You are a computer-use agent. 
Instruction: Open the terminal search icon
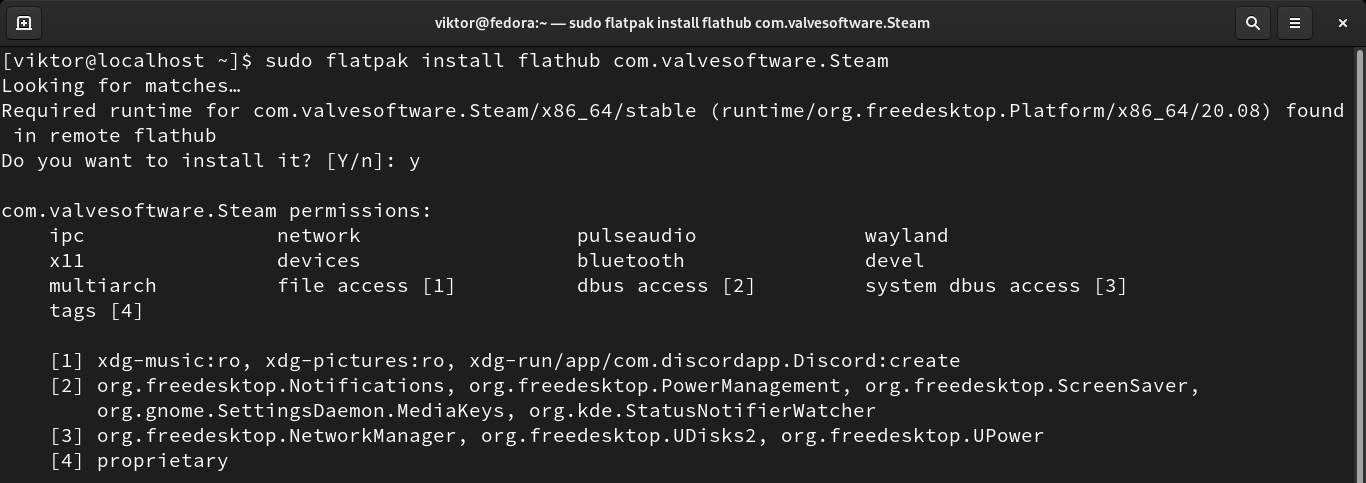pos(1252,22)
